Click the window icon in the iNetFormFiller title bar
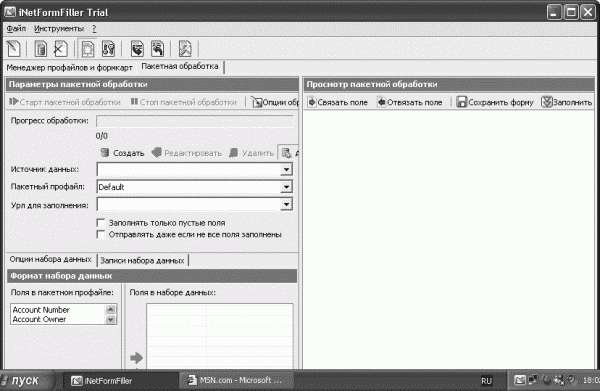Screen dimensions: 600x391 (x=10, y=13)
